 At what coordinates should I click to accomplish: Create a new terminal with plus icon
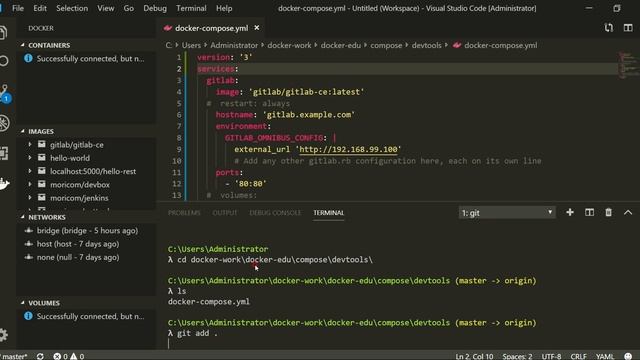570,212
